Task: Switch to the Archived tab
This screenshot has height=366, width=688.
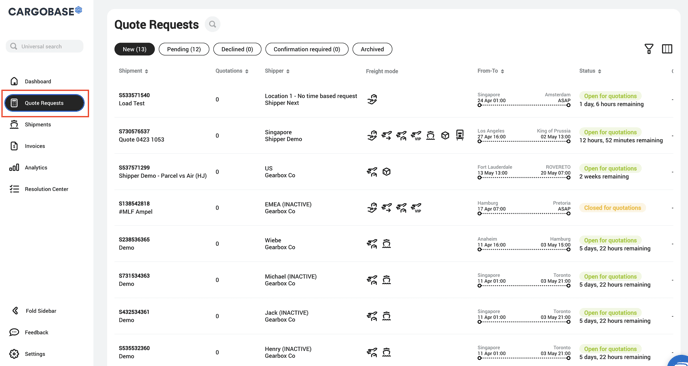Action: [x=372, y=49]
